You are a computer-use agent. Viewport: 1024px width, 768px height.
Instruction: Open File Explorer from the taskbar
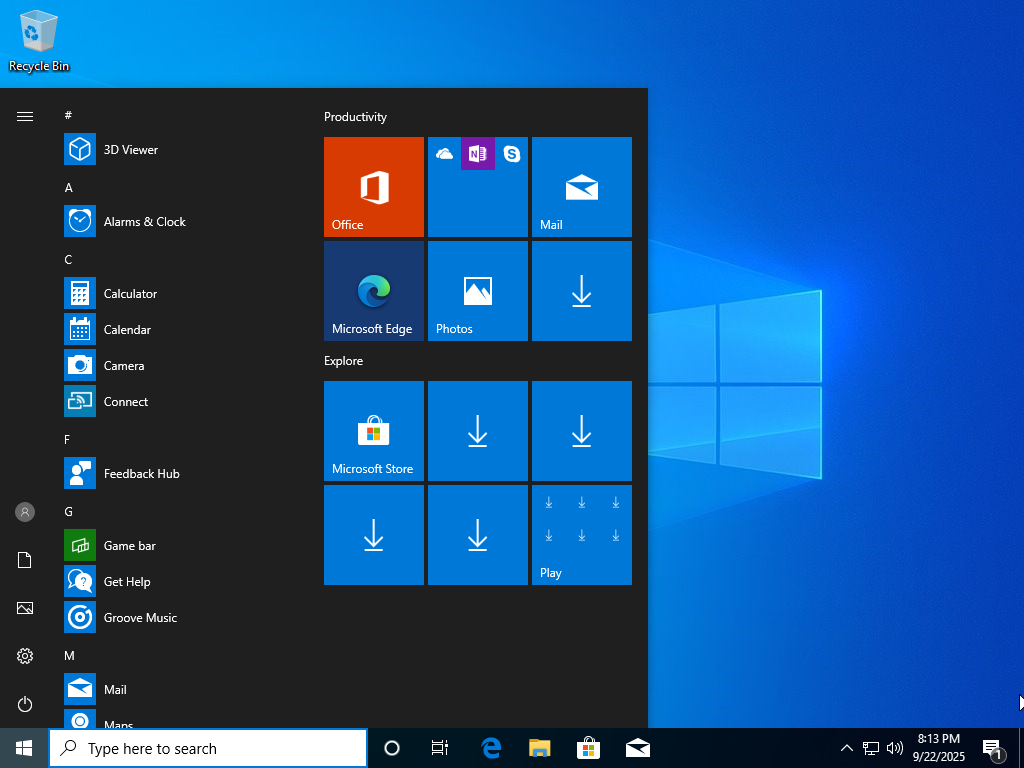coord(540,748)
